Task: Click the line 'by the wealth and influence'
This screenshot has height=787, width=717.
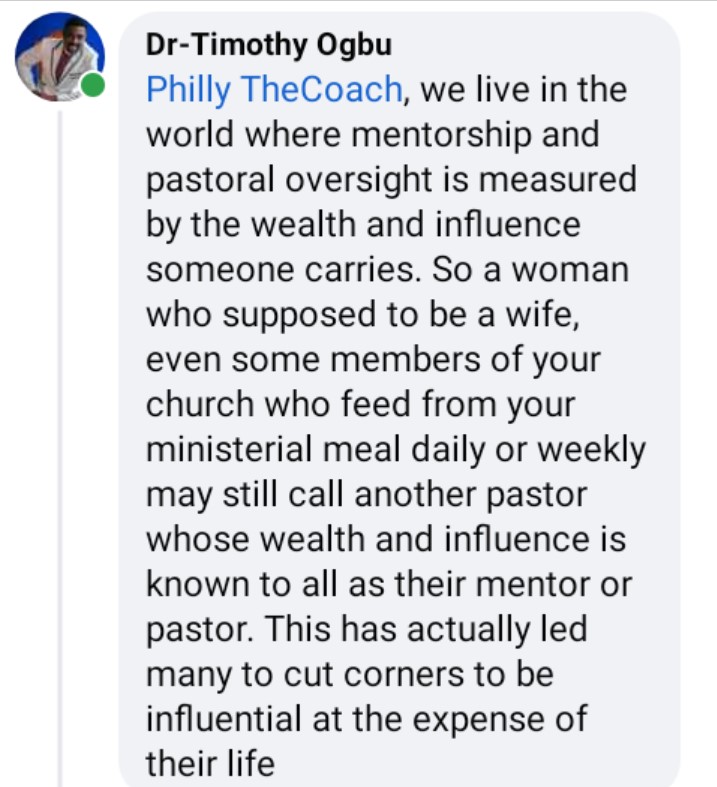Action: tap(363, 225)
